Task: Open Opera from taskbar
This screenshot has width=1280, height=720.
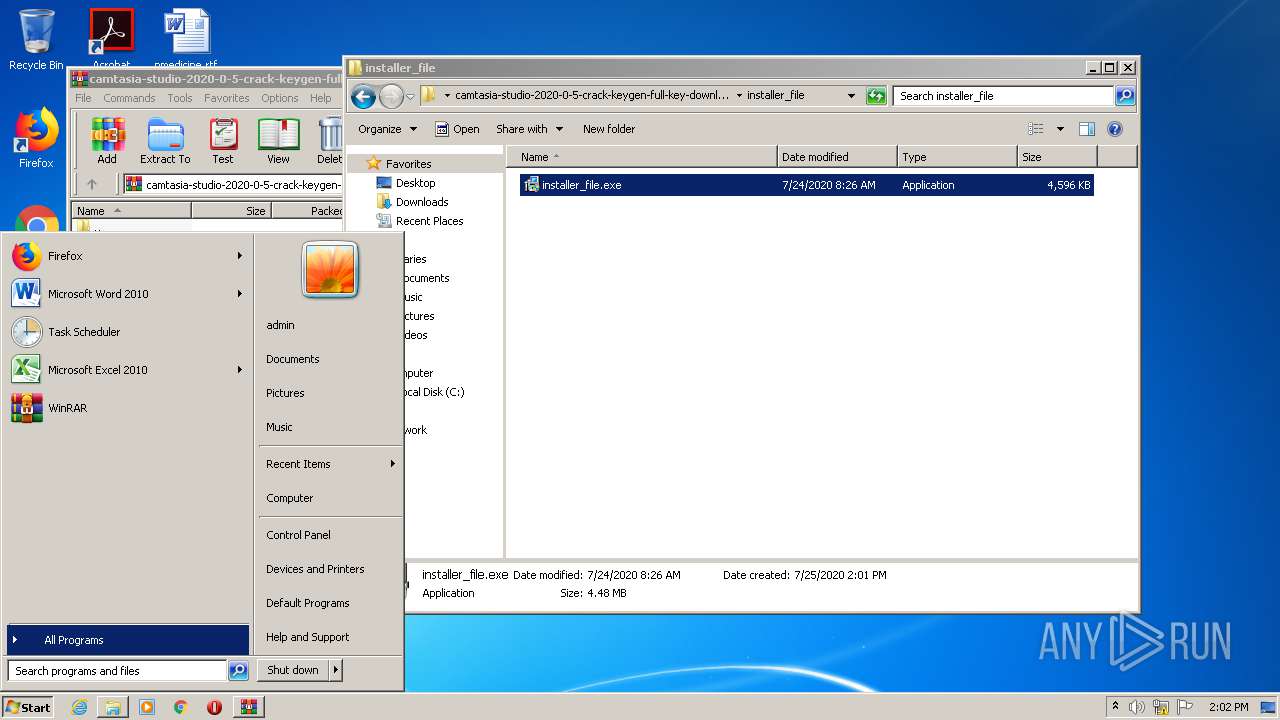Action: tap(214, 707)
